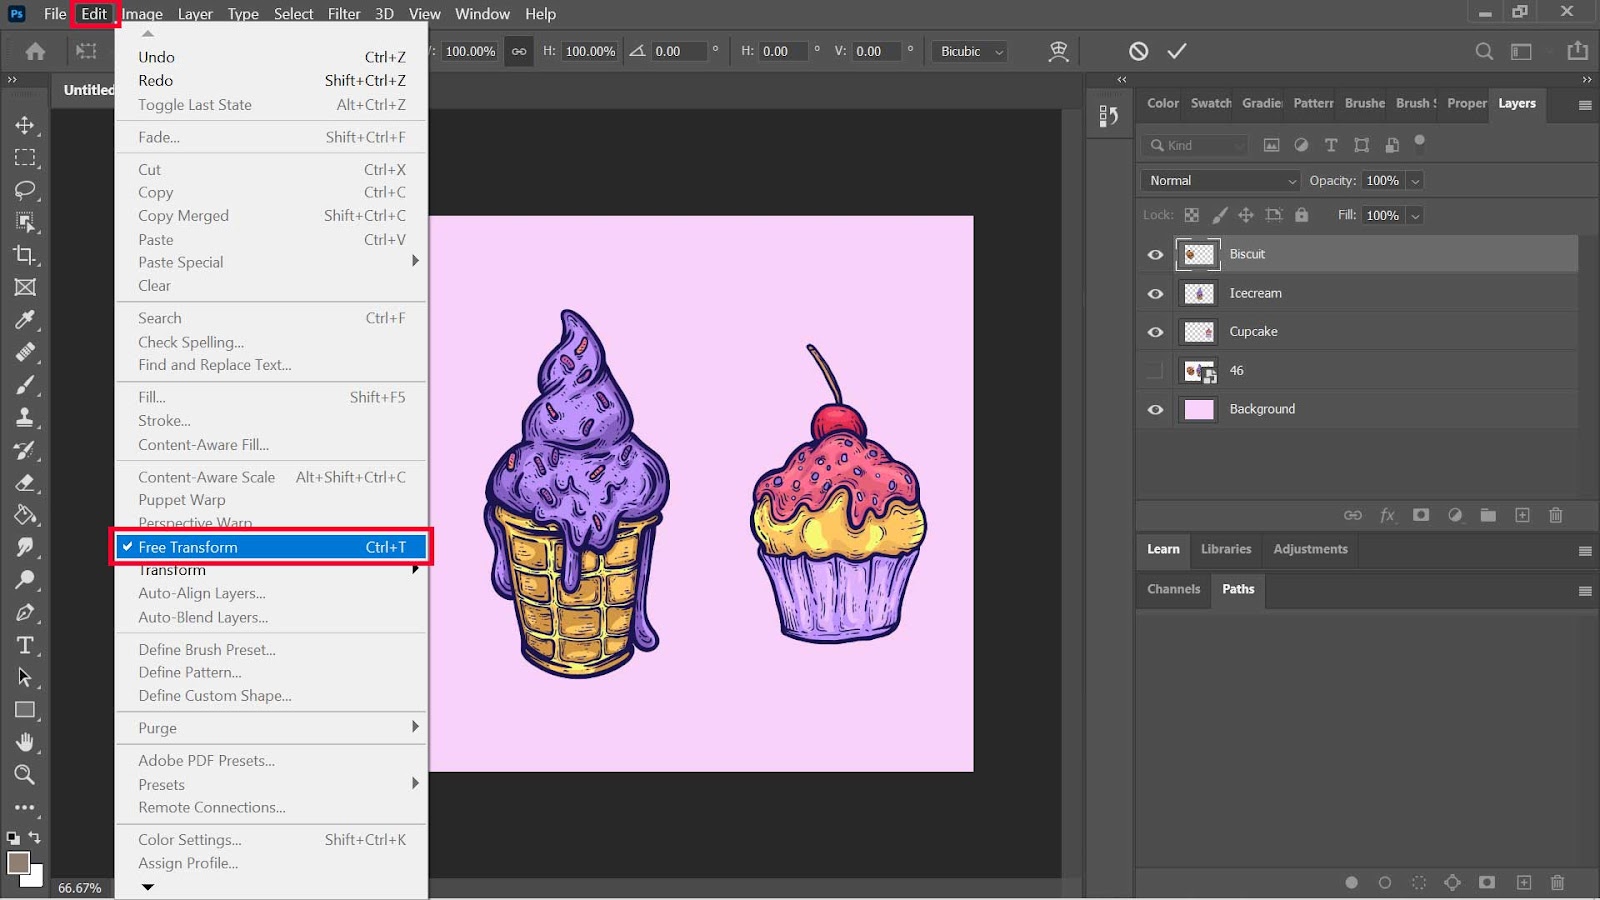Show the hidden layer 46
This screenshot has height=900, width=1600.
coord(1155,371)
